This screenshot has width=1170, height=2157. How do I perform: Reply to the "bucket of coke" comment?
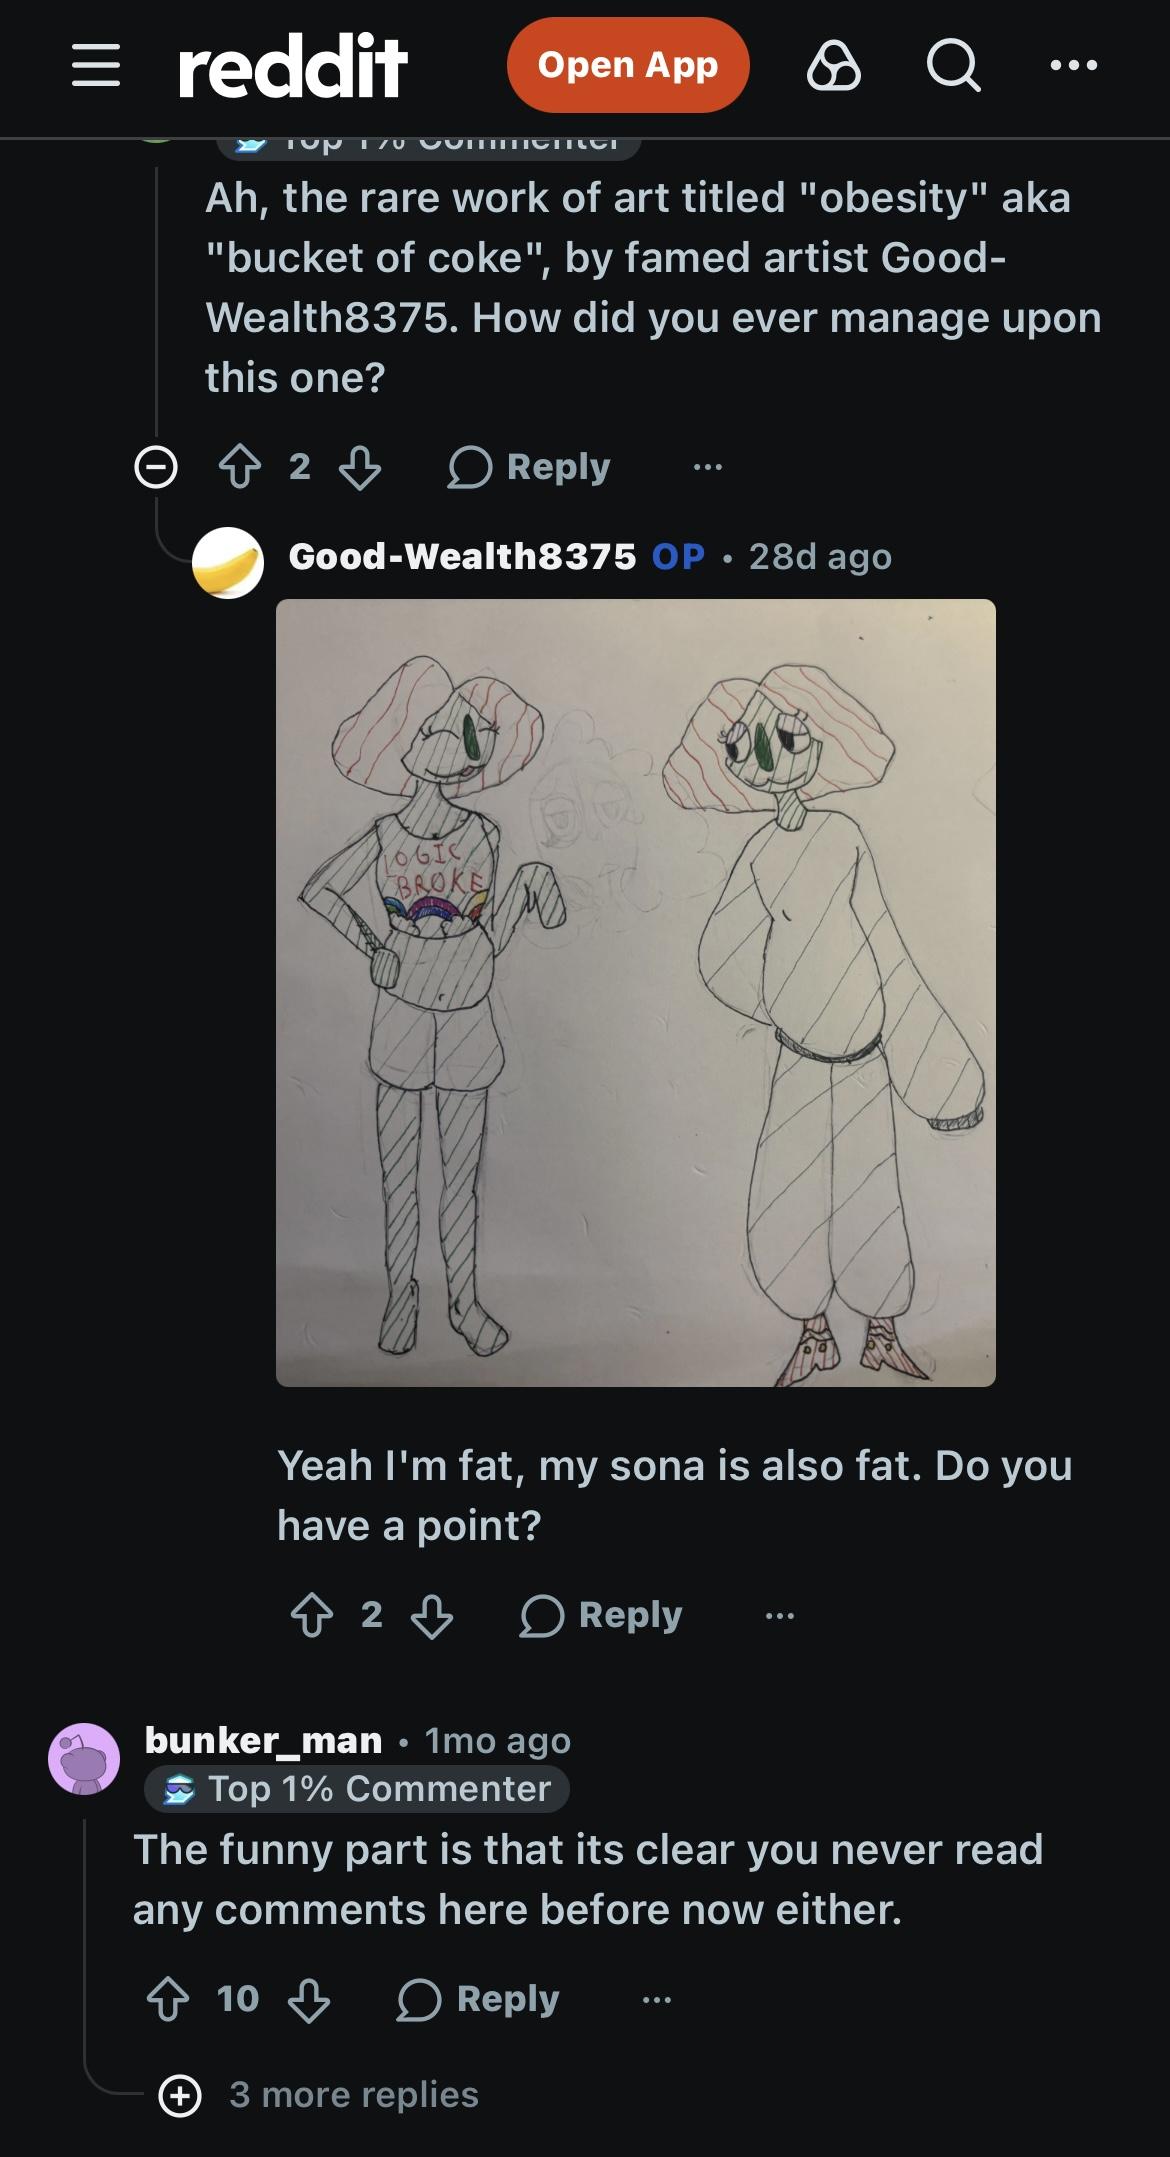(529, 467)
